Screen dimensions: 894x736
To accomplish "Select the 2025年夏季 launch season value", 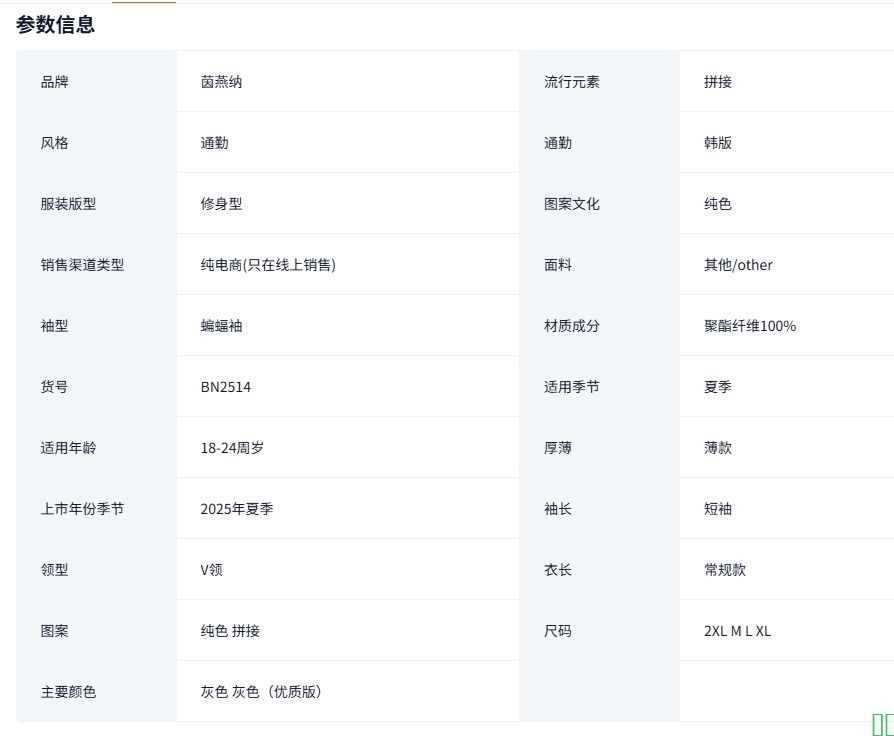I will pos(237,509).
